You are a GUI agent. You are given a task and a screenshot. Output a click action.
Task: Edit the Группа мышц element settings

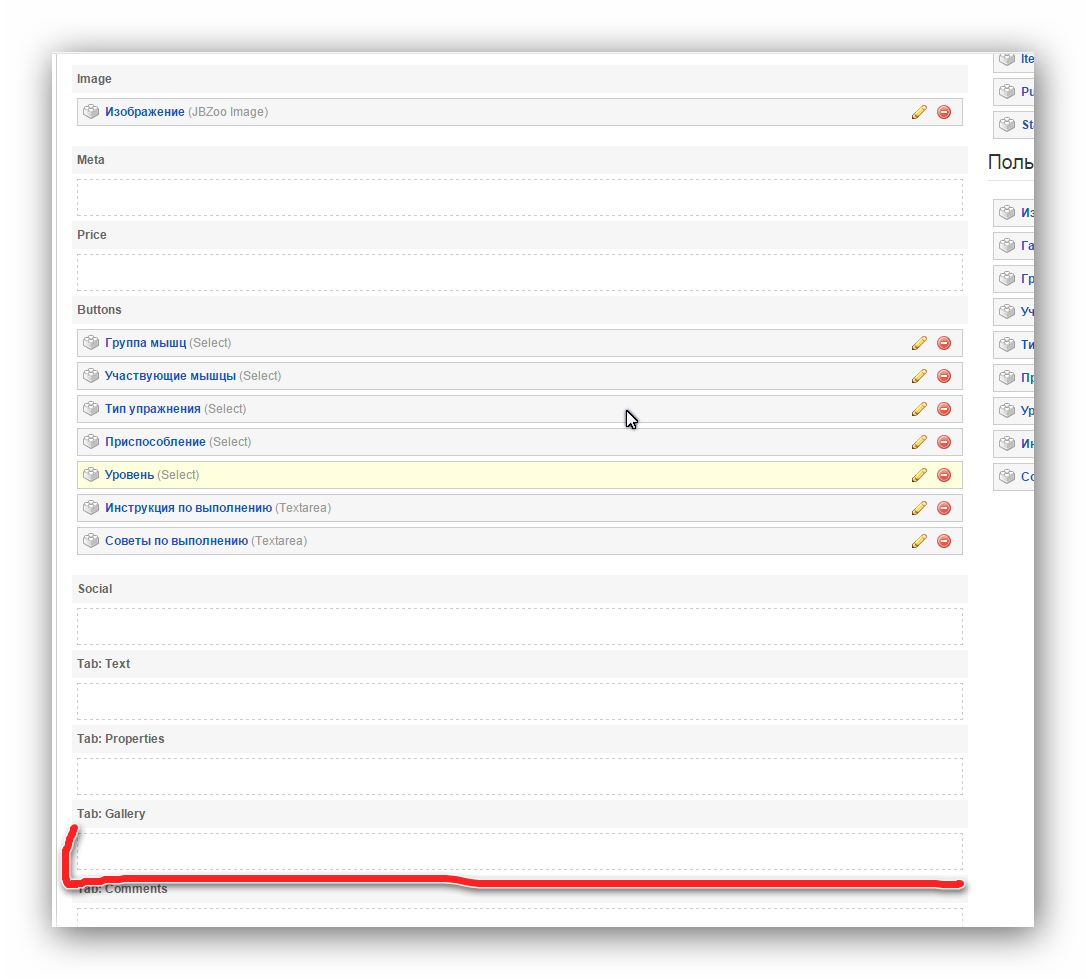[919, 343]
